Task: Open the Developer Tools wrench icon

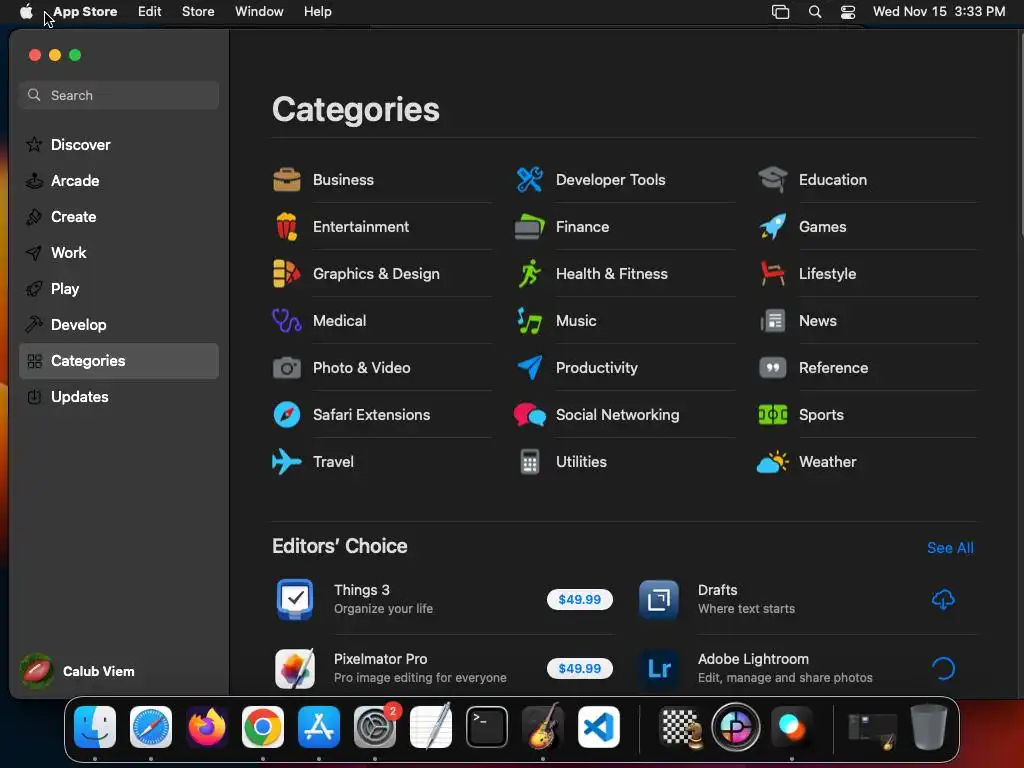Action: [530, 180]
